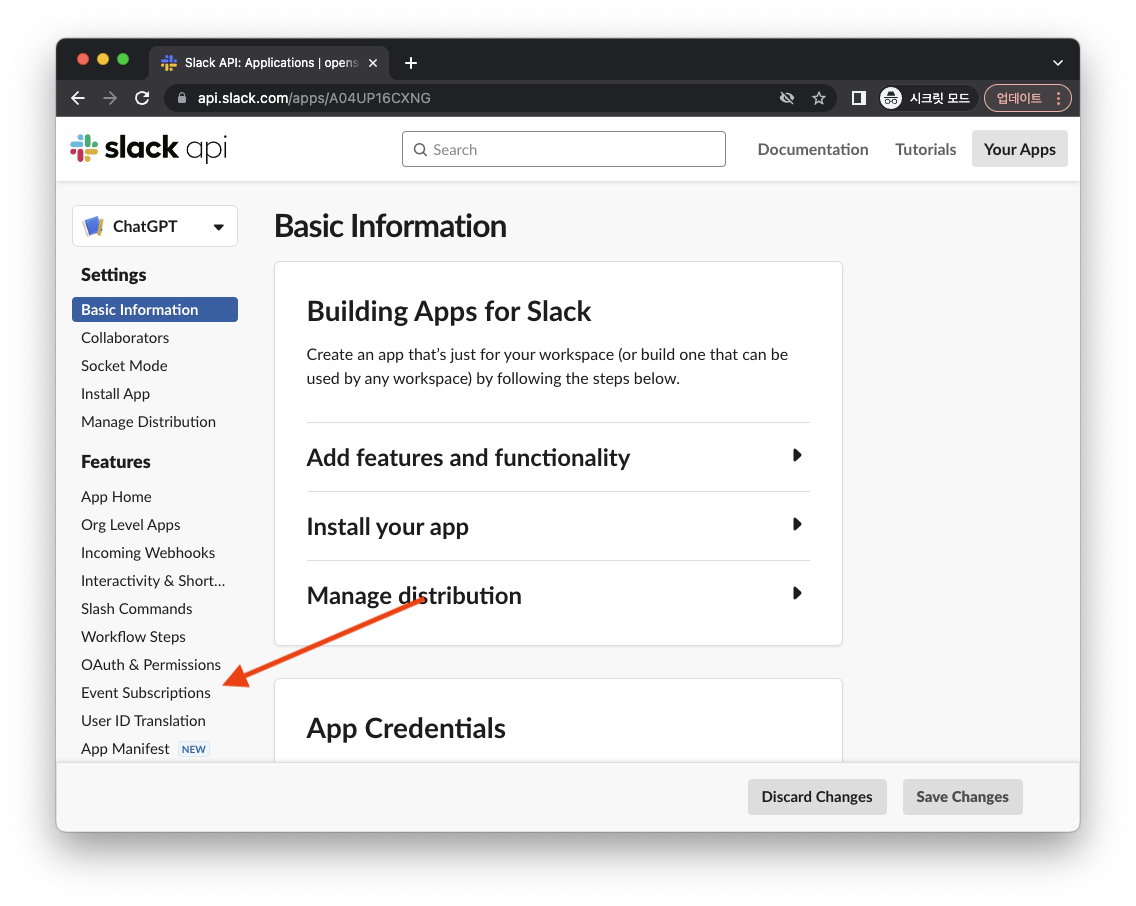
Task: Click the browser forward arrow
Action: (x=110, y=98)
